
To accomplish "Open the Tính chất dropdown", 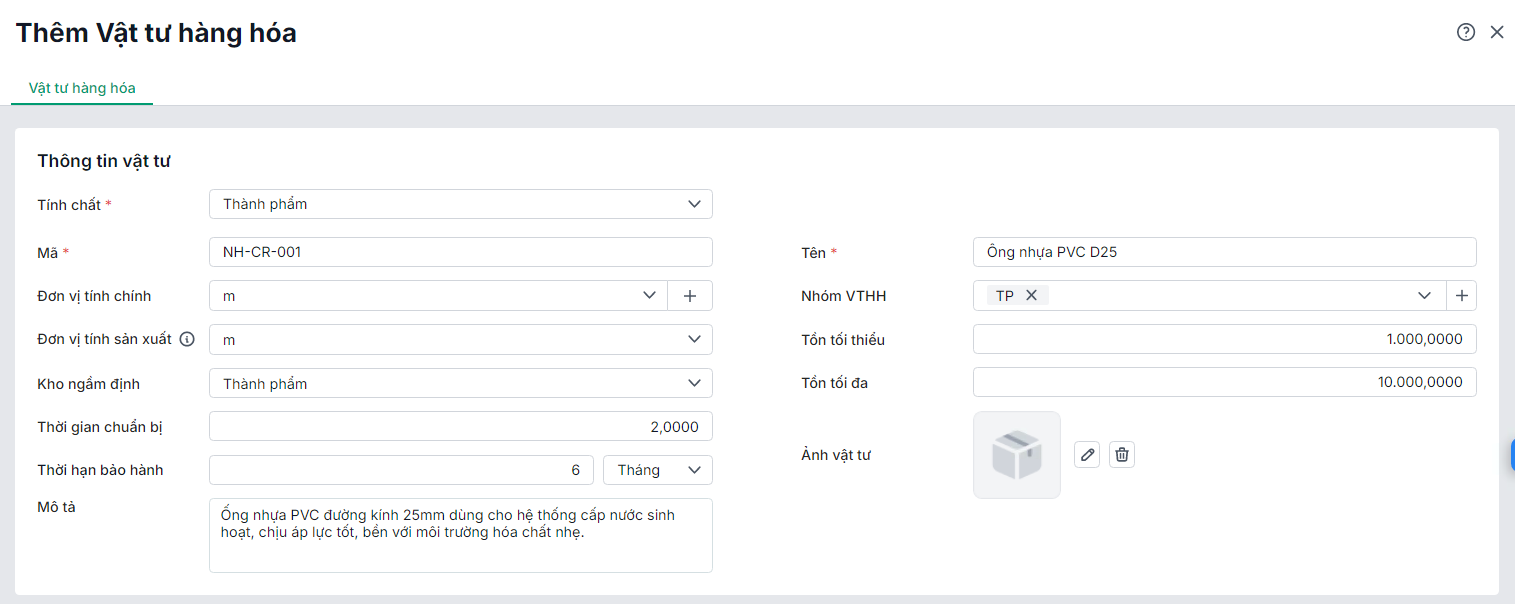I will 694,204.
